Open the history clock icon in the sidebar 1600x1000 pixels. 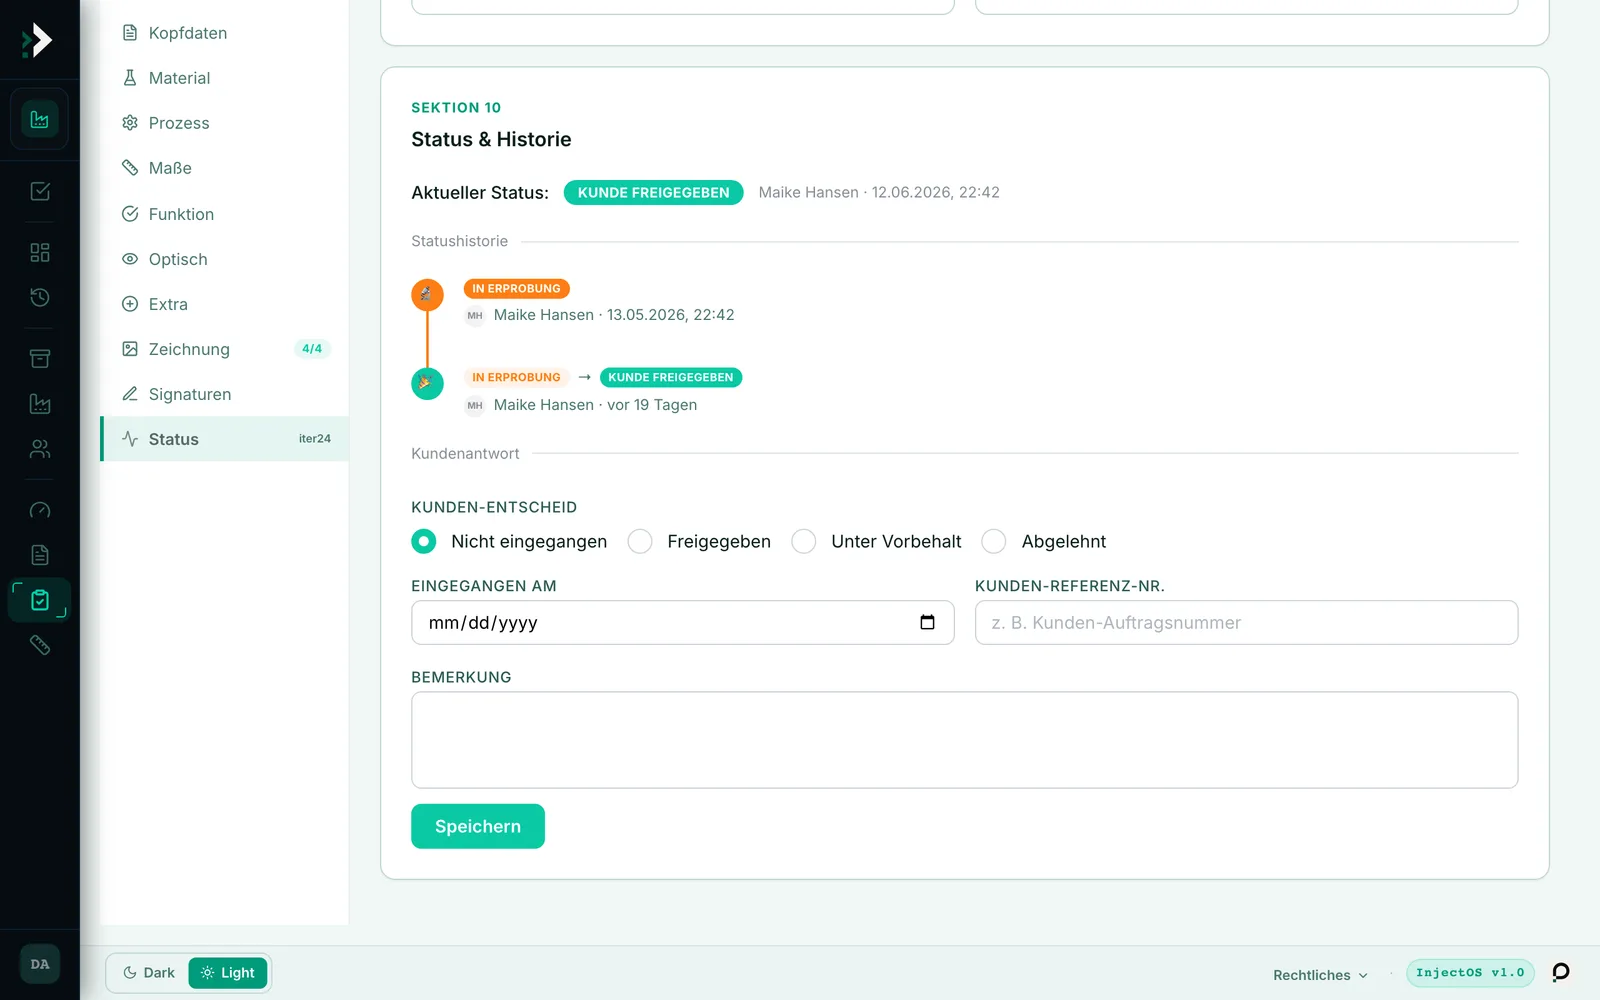pyautogui.click(x=40, y=297)
